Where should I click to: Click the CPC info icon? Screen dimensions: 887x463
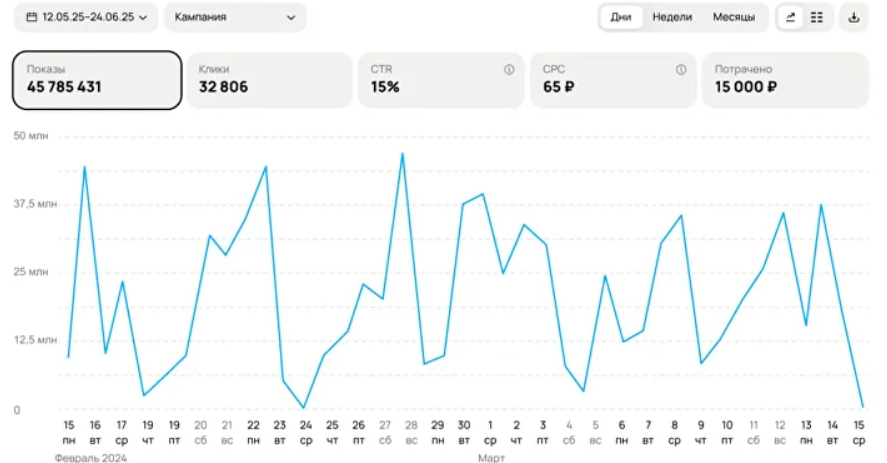coord(681,70)
